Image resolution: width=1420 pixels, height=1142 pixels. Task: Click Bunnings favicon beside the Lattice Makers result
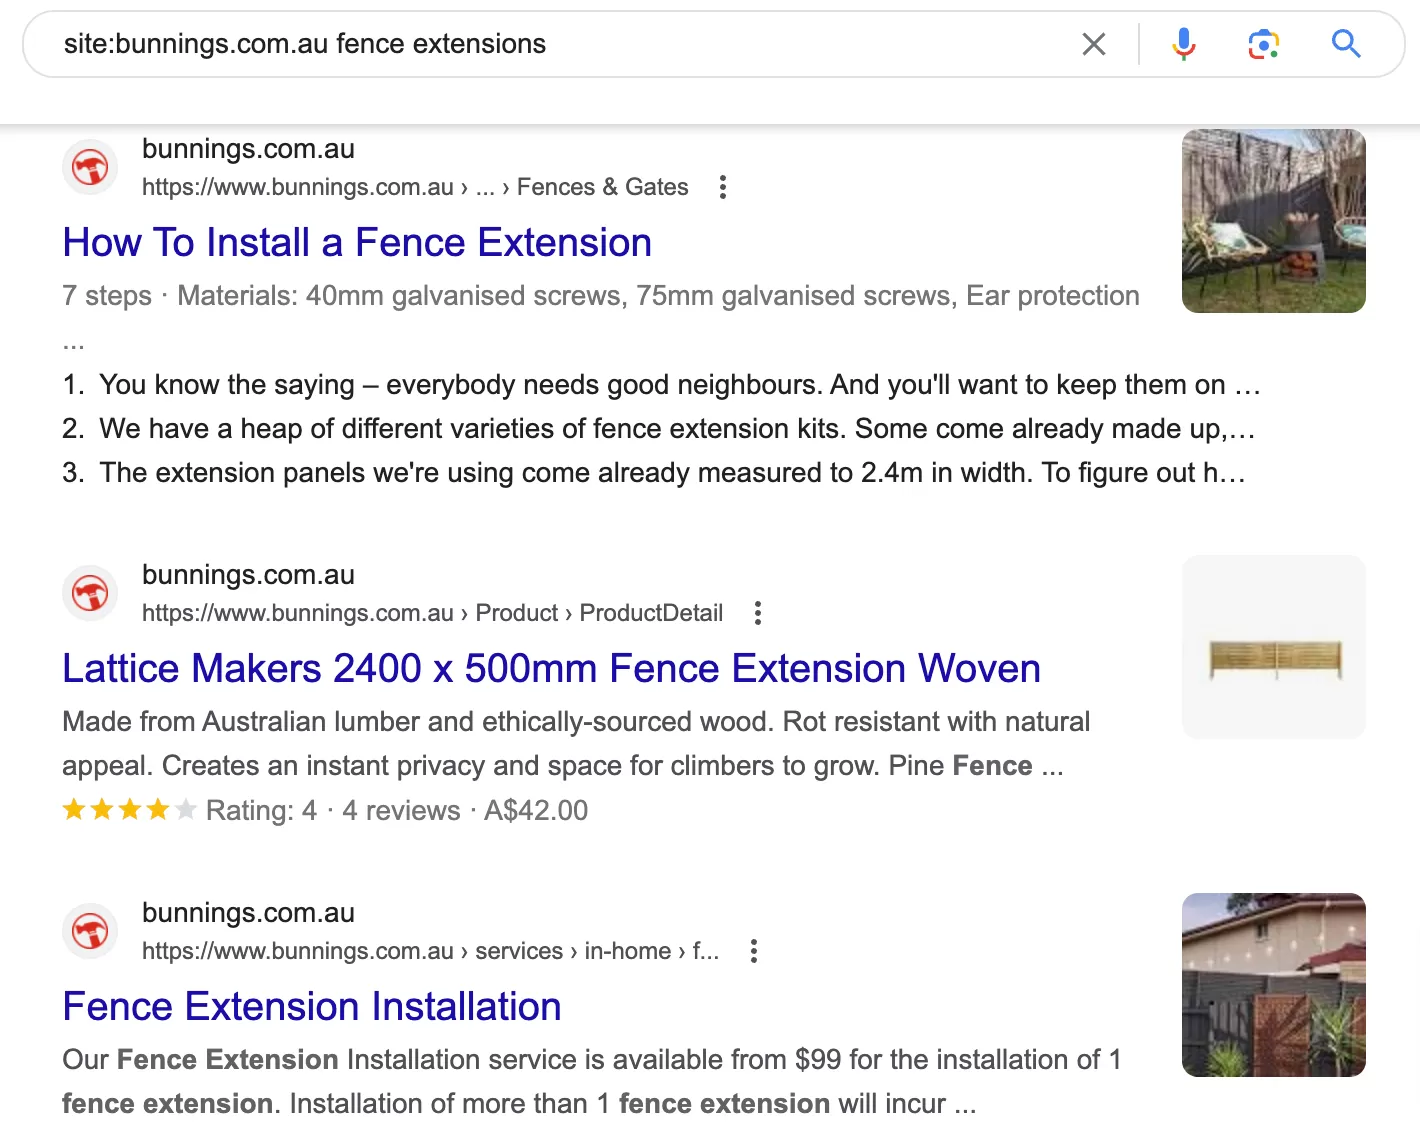pyautogui.click(x=91, y=593)
